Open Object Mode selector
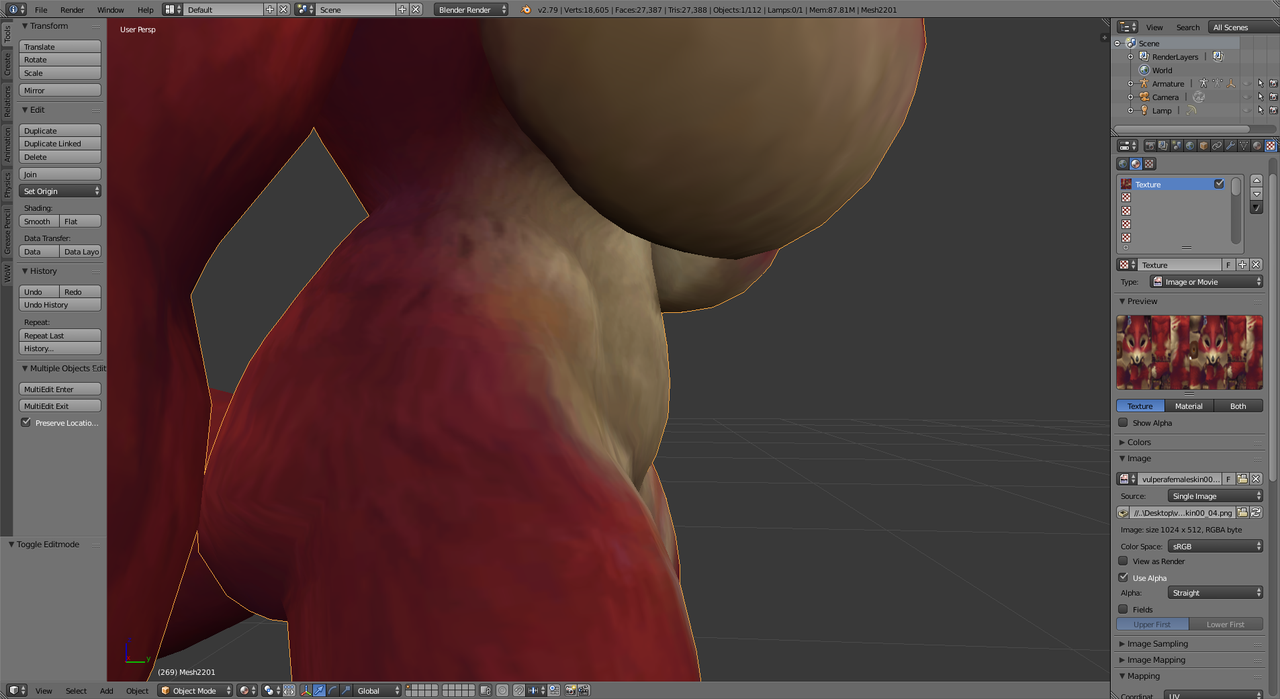This screenshot has height=699, width=1280. tap(195, 691)
